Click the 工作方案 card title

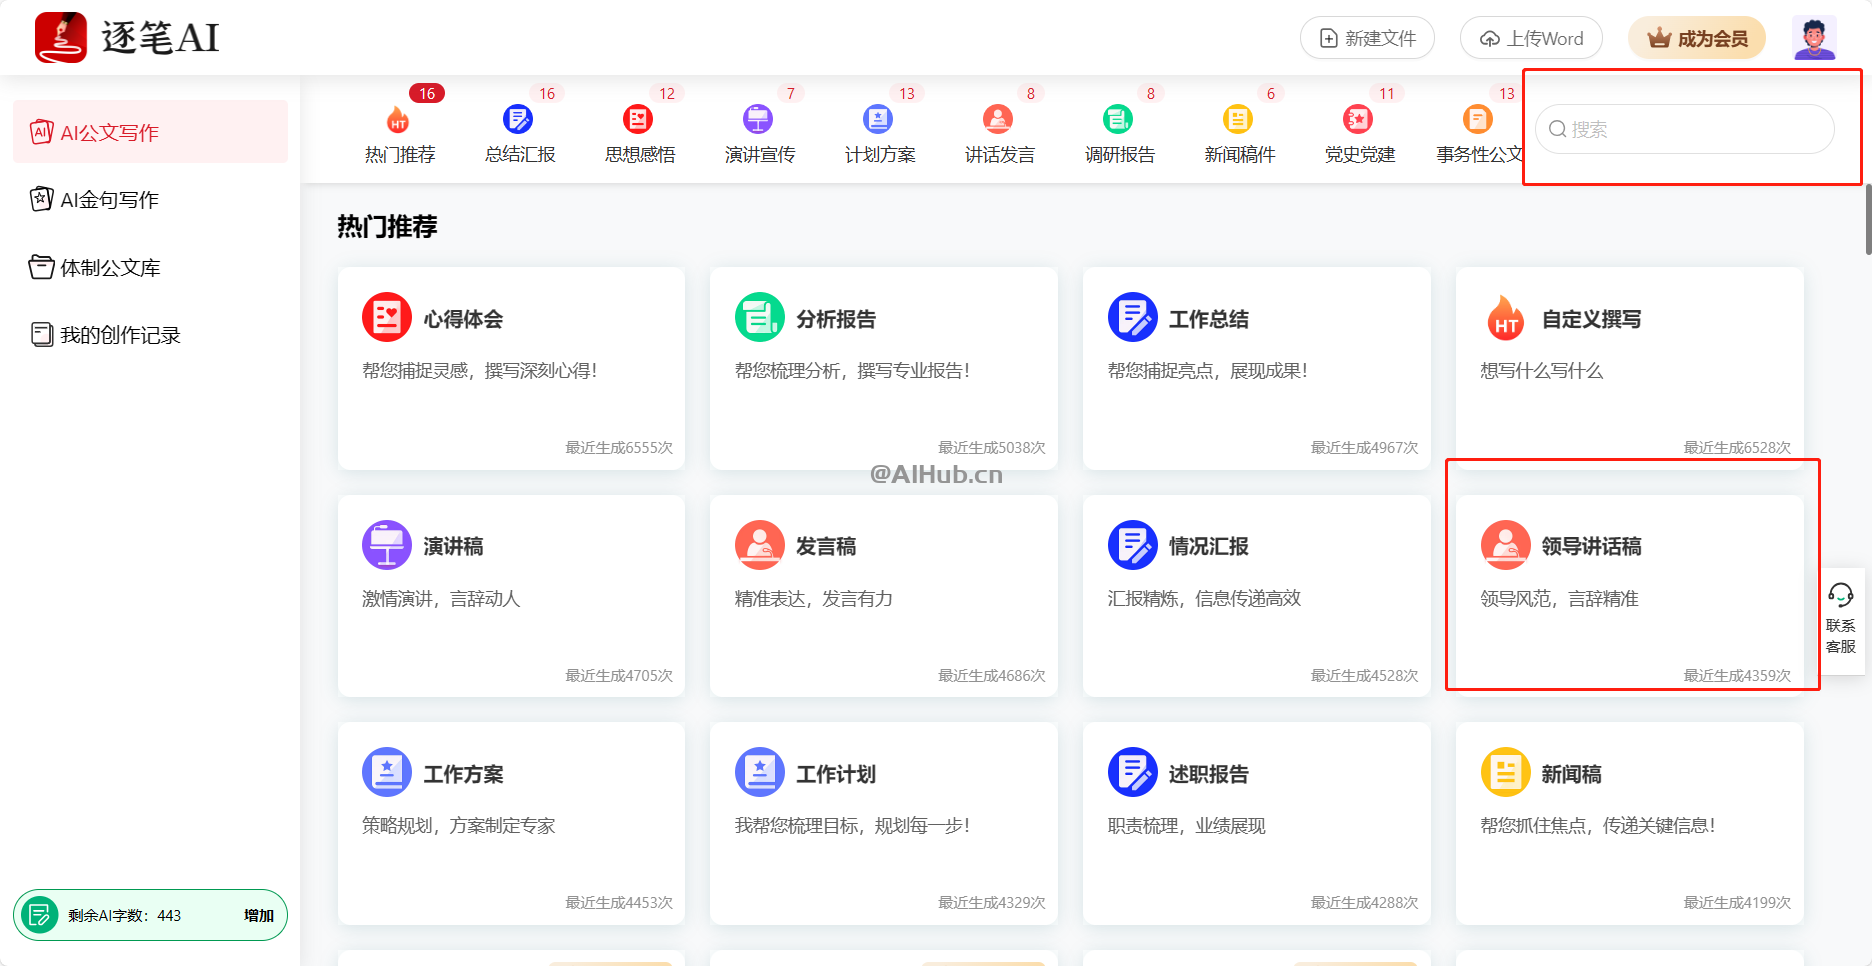click(463, 774)
